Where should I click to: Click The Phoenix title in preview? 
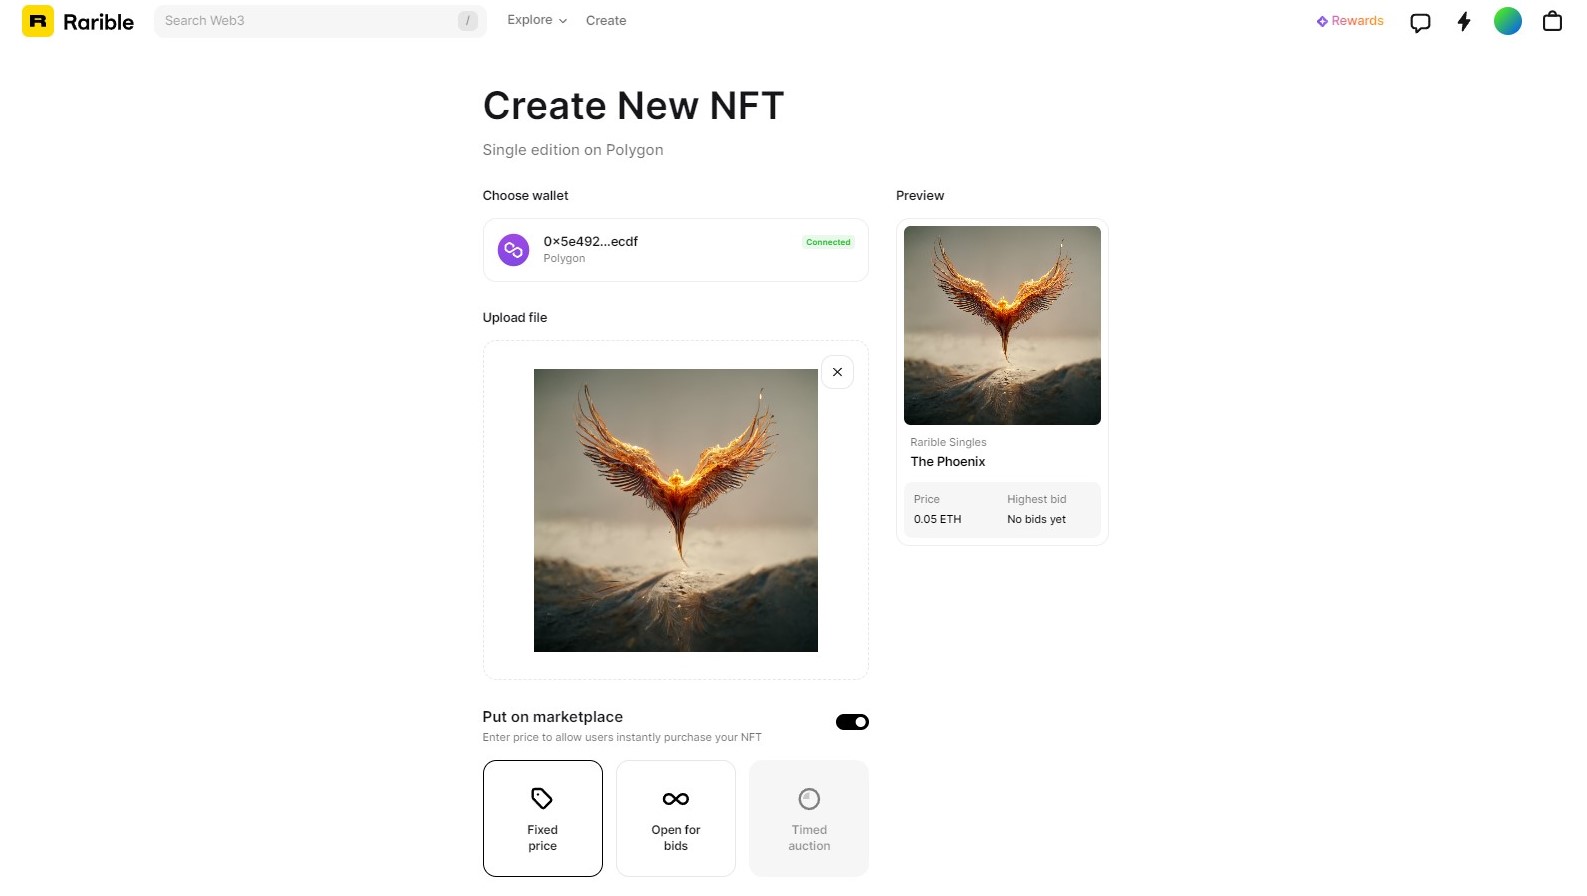click(x=948, y=461)
